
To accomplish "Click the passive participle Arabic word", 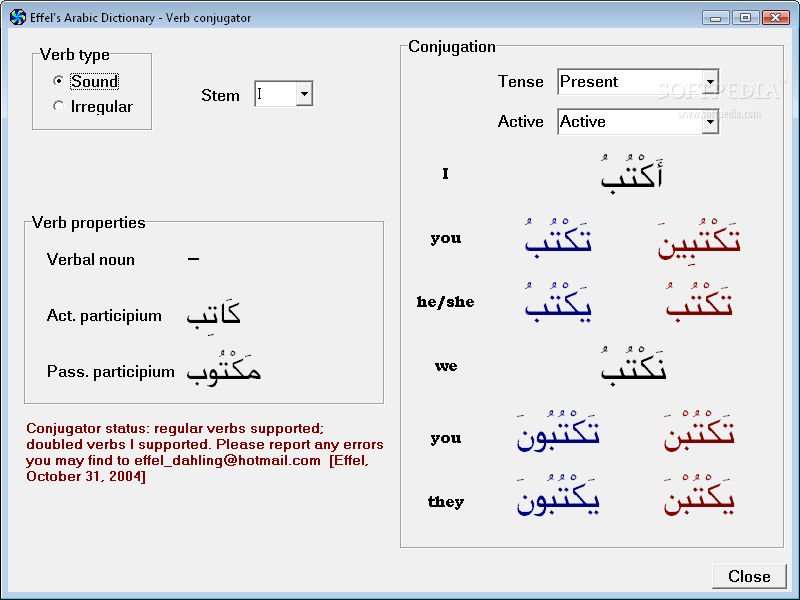I will [223, 369].
